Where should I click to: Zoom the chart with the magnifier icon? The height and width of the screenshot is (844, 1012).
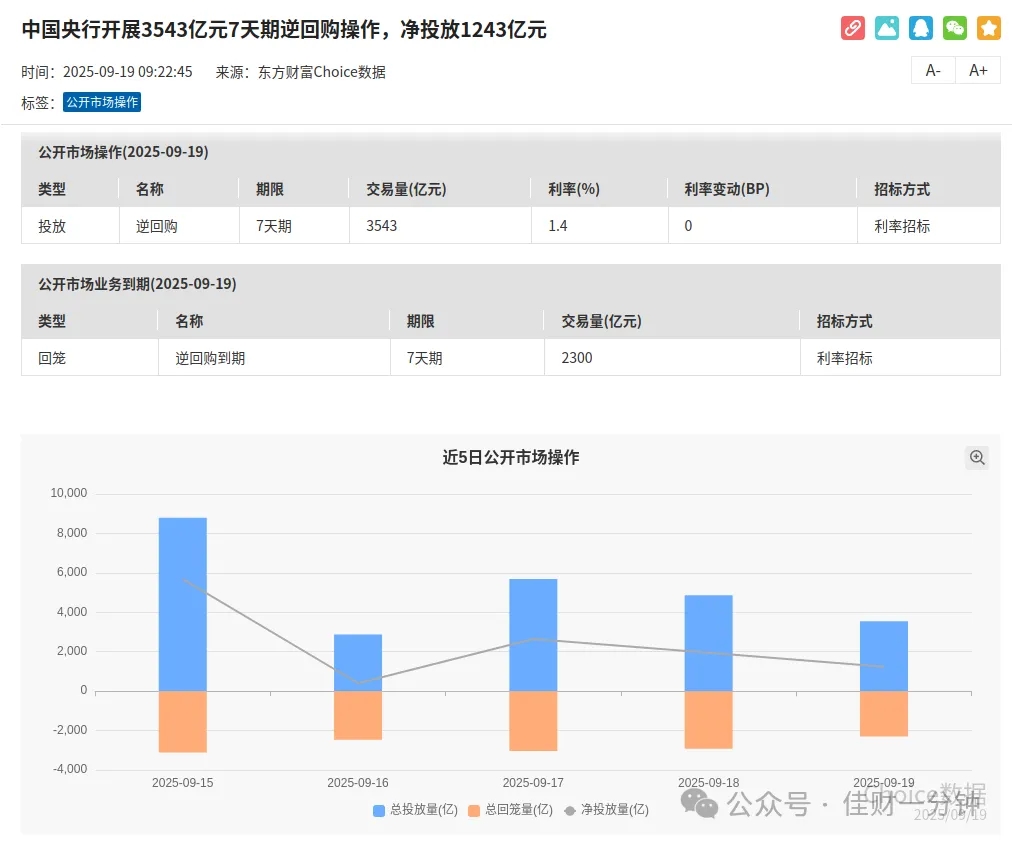point(977,457)
